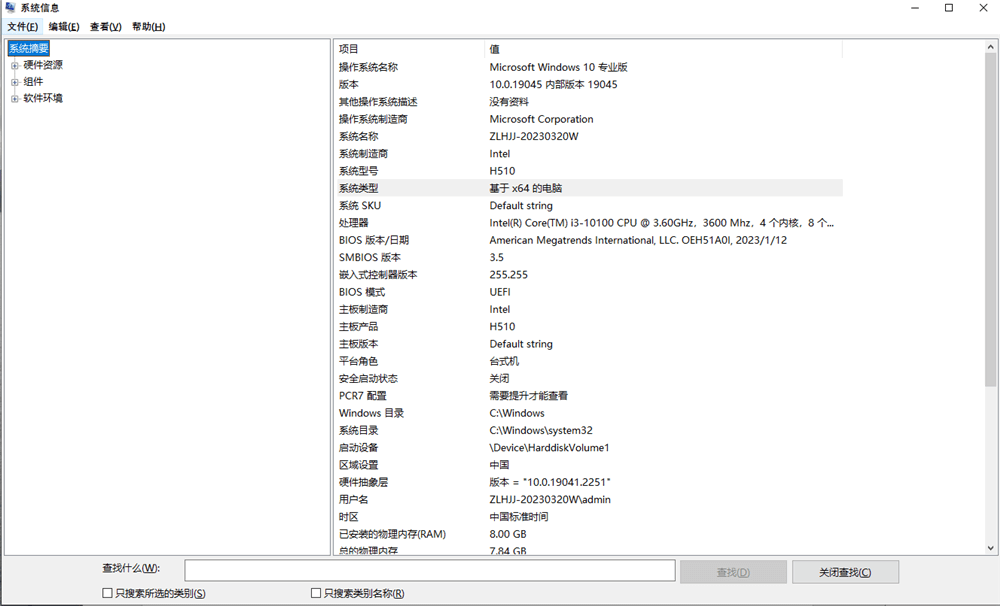1000x606 pixels.
Task: Open the 文件 menu
Action: click(x=22, y=26)
